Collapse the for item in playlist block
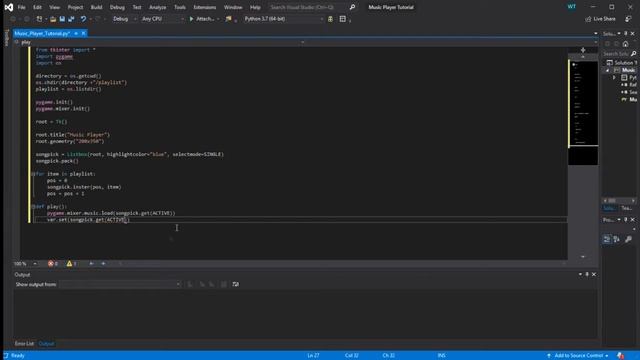The image size is (640, 360). 33,174
